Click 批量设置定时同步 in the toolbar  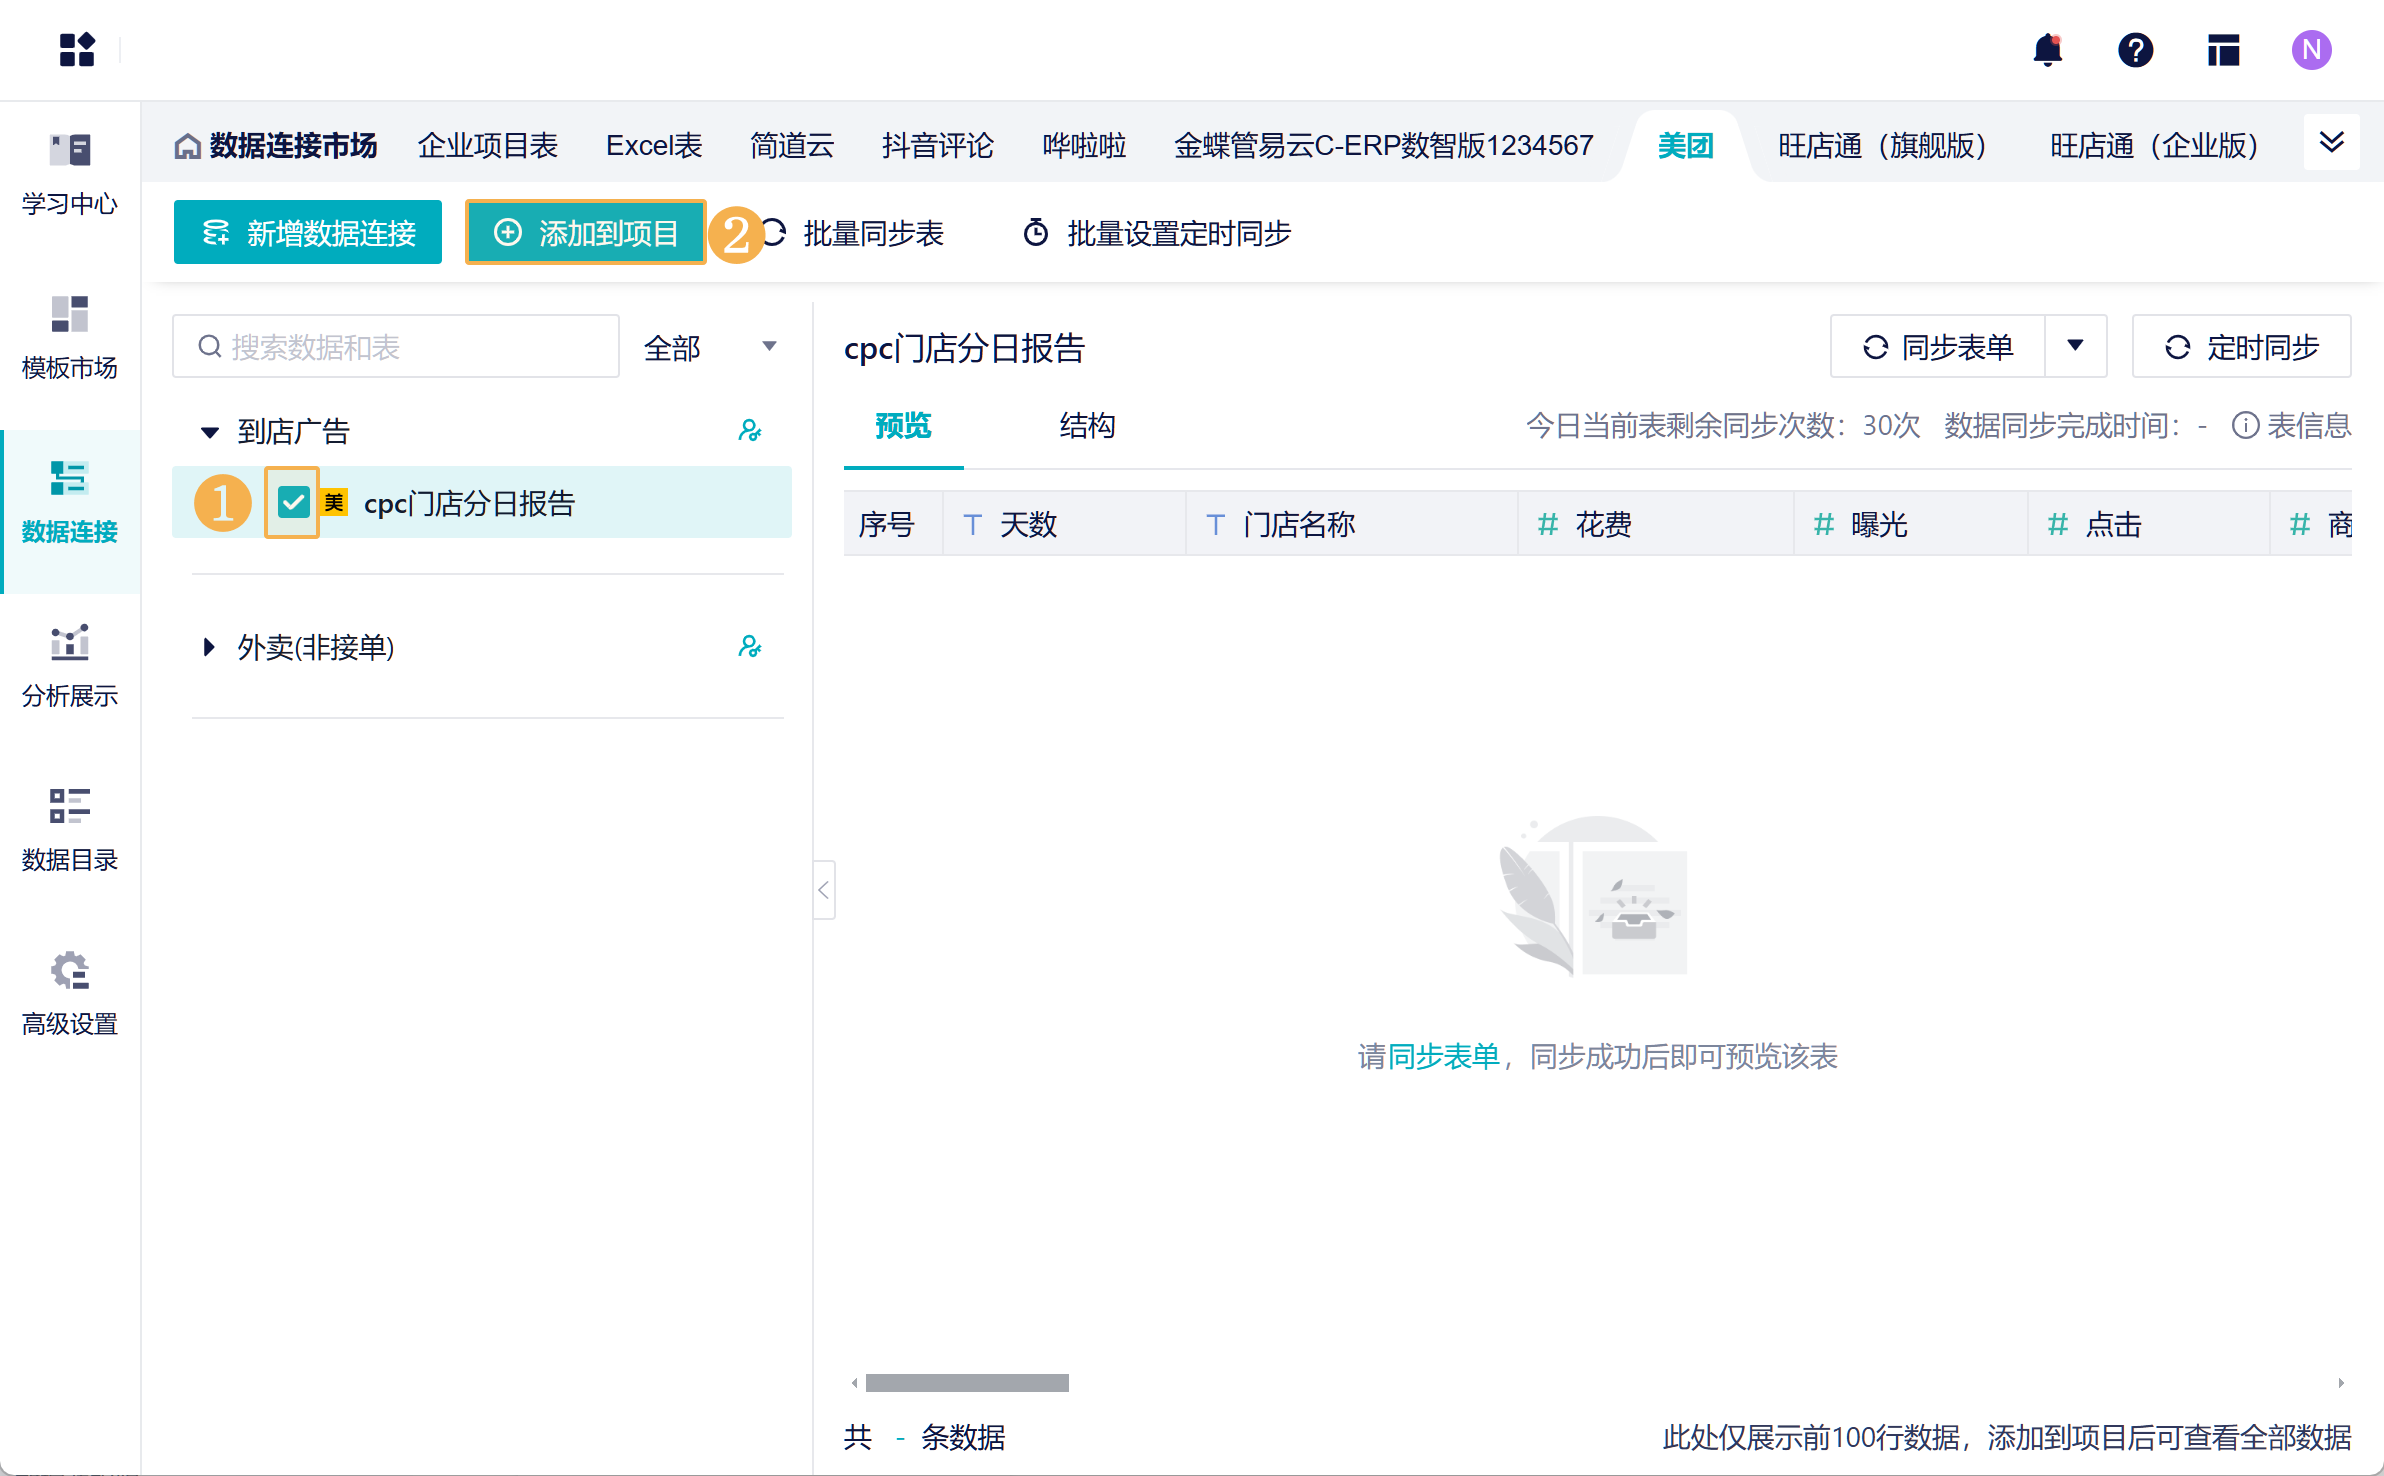pyautogui.click(x=1156, y=233)
